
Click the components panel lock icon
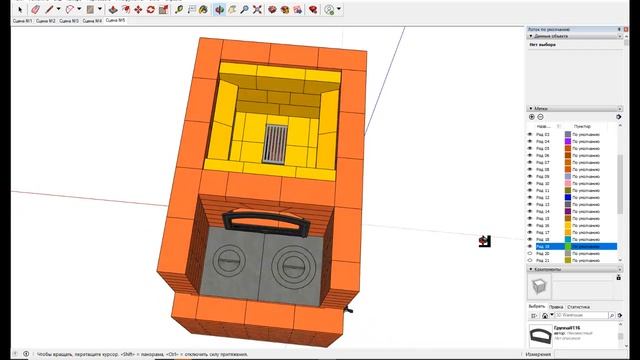[x=618, y=278]
